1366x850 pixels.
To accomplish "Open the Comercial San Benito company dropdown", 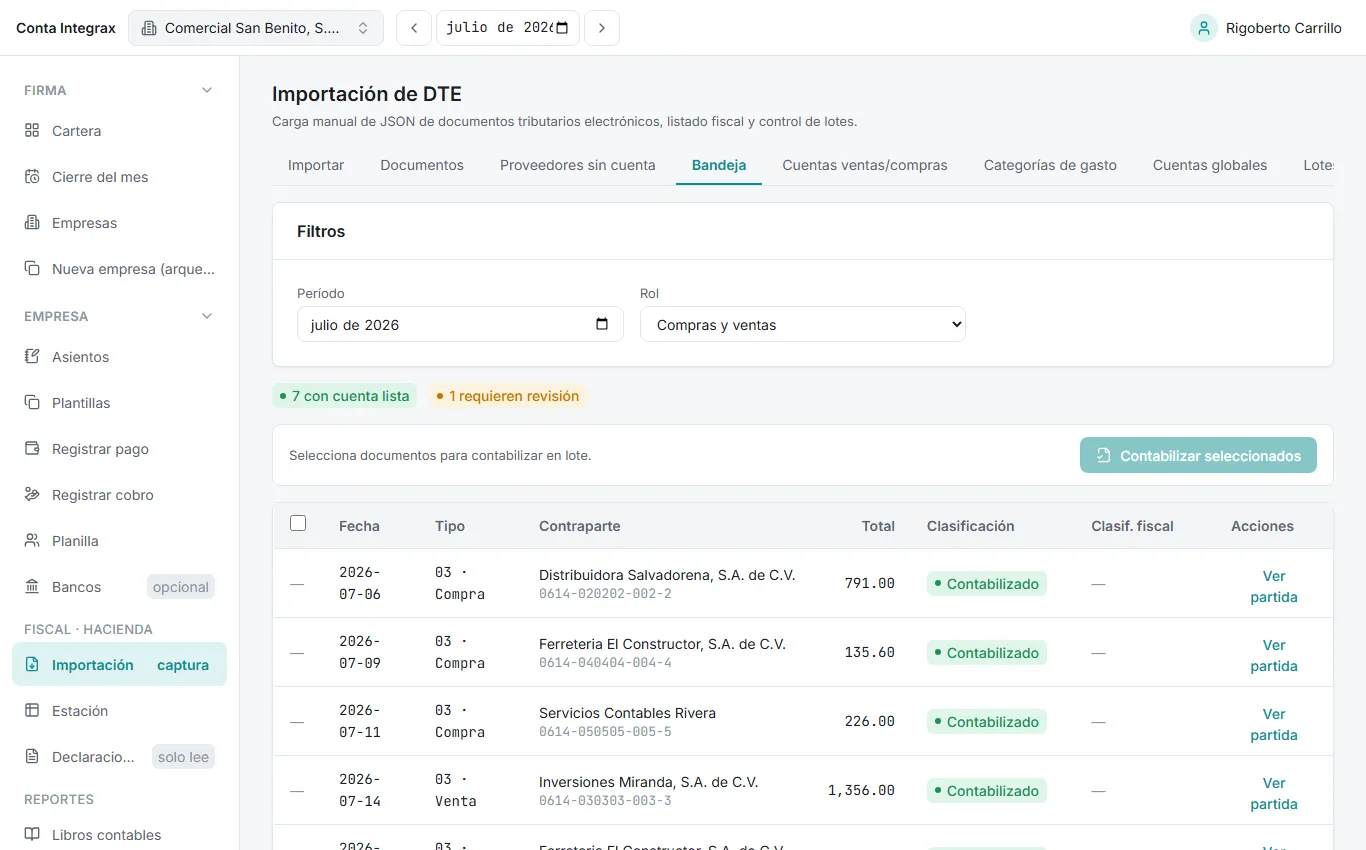I will coord(256,28).
